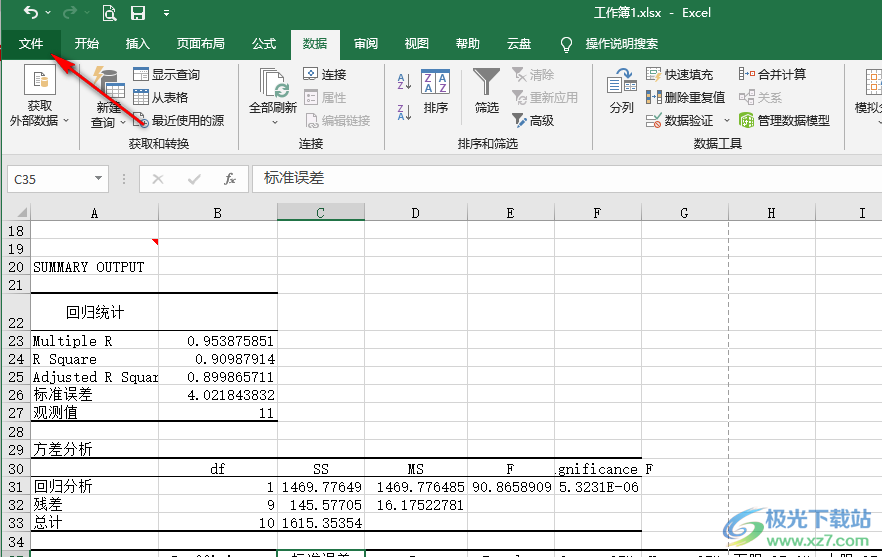Click the 残差 MS value 16.17522781

click(x=416, y=505)
